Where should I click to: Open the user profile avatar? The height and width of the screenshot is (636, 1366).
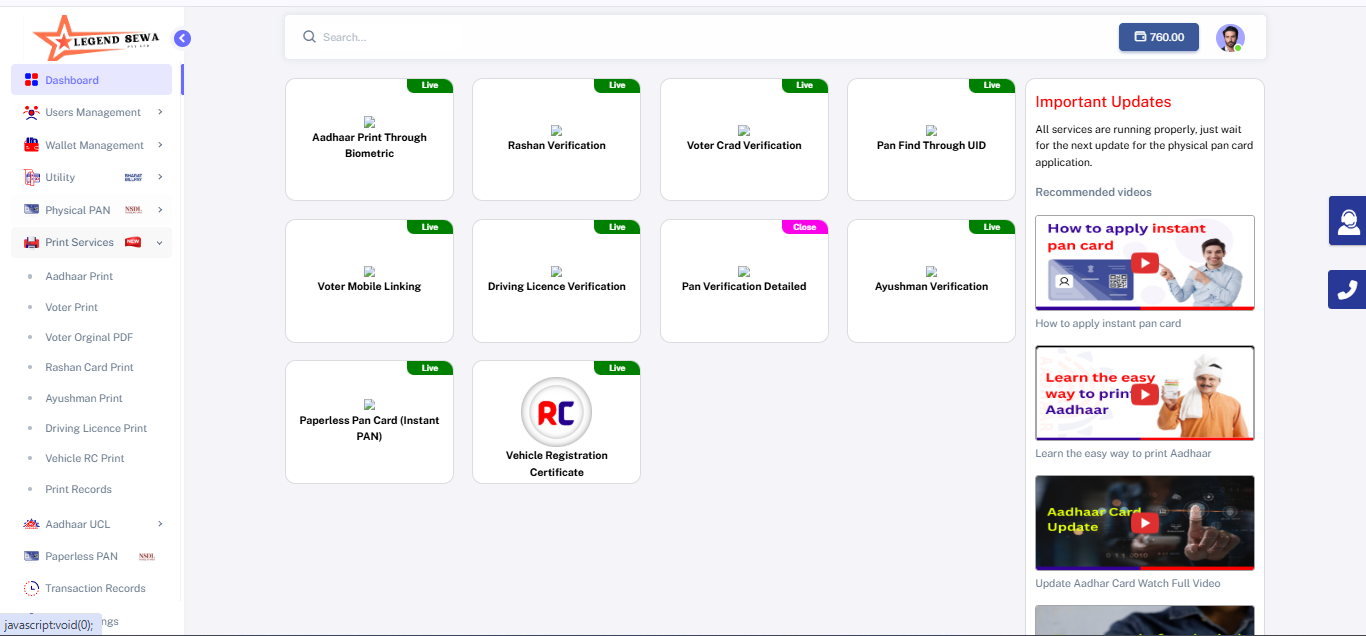pos(1230,38)
